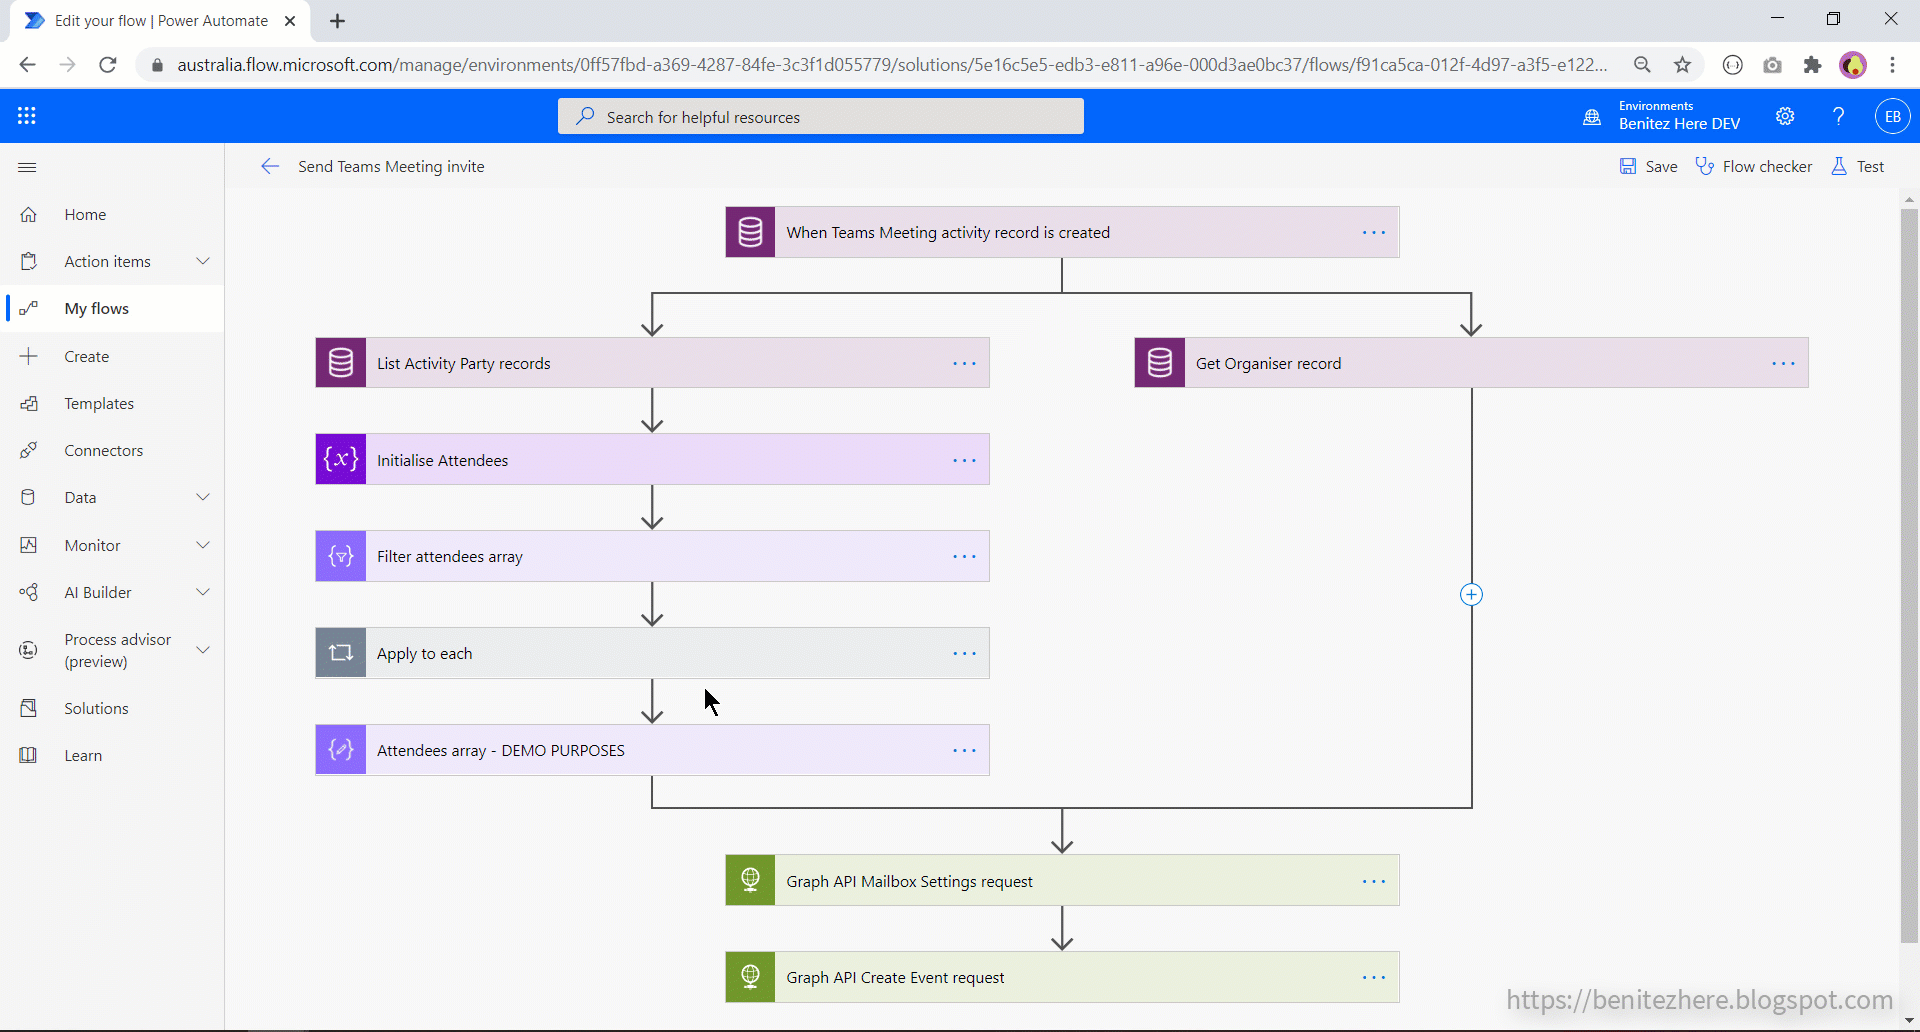Save the flow
Image resolution: width=1920 pixels, height=1032 pixels.
coord(1648,166)
